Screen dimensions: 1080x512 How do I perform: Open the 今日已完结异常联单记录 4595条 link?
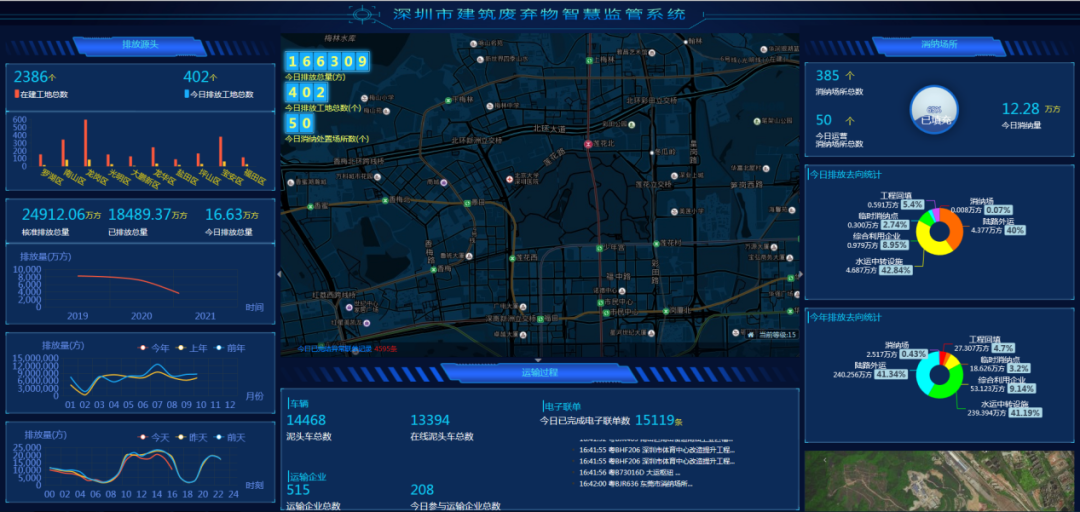pyautogui.click(x=347, y=349)
